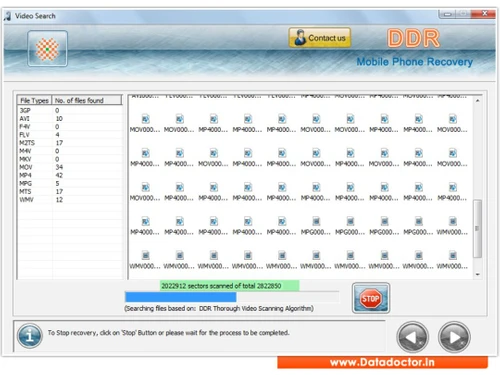Select the F4V file type row
Viewport: 500px width, 375px height.
(x=70, y=127)
